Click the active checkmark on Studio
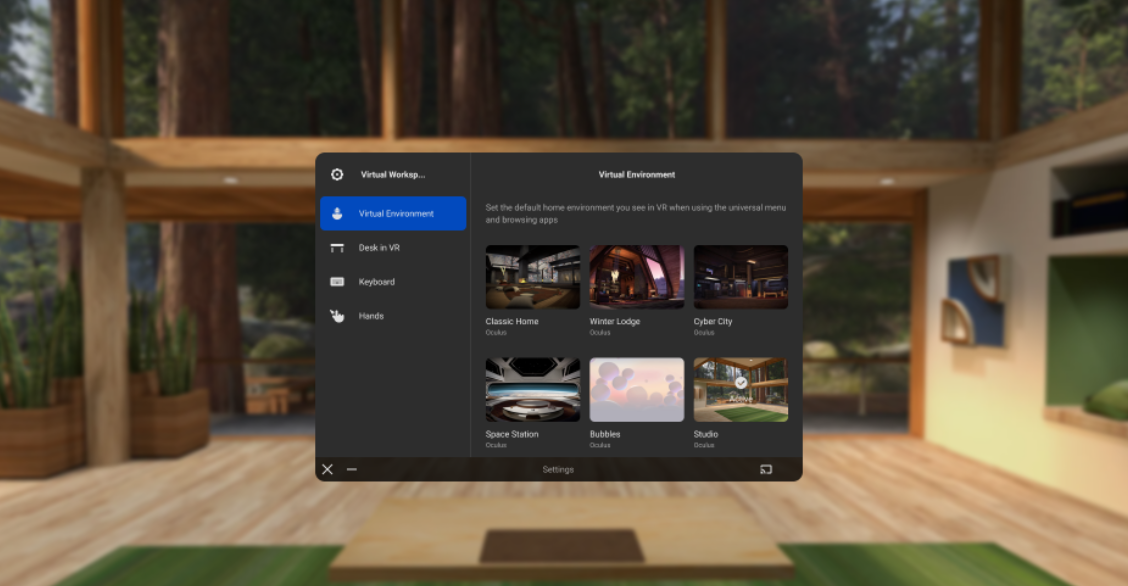Viewport: 1128px width, 586px height. (741, 382)
